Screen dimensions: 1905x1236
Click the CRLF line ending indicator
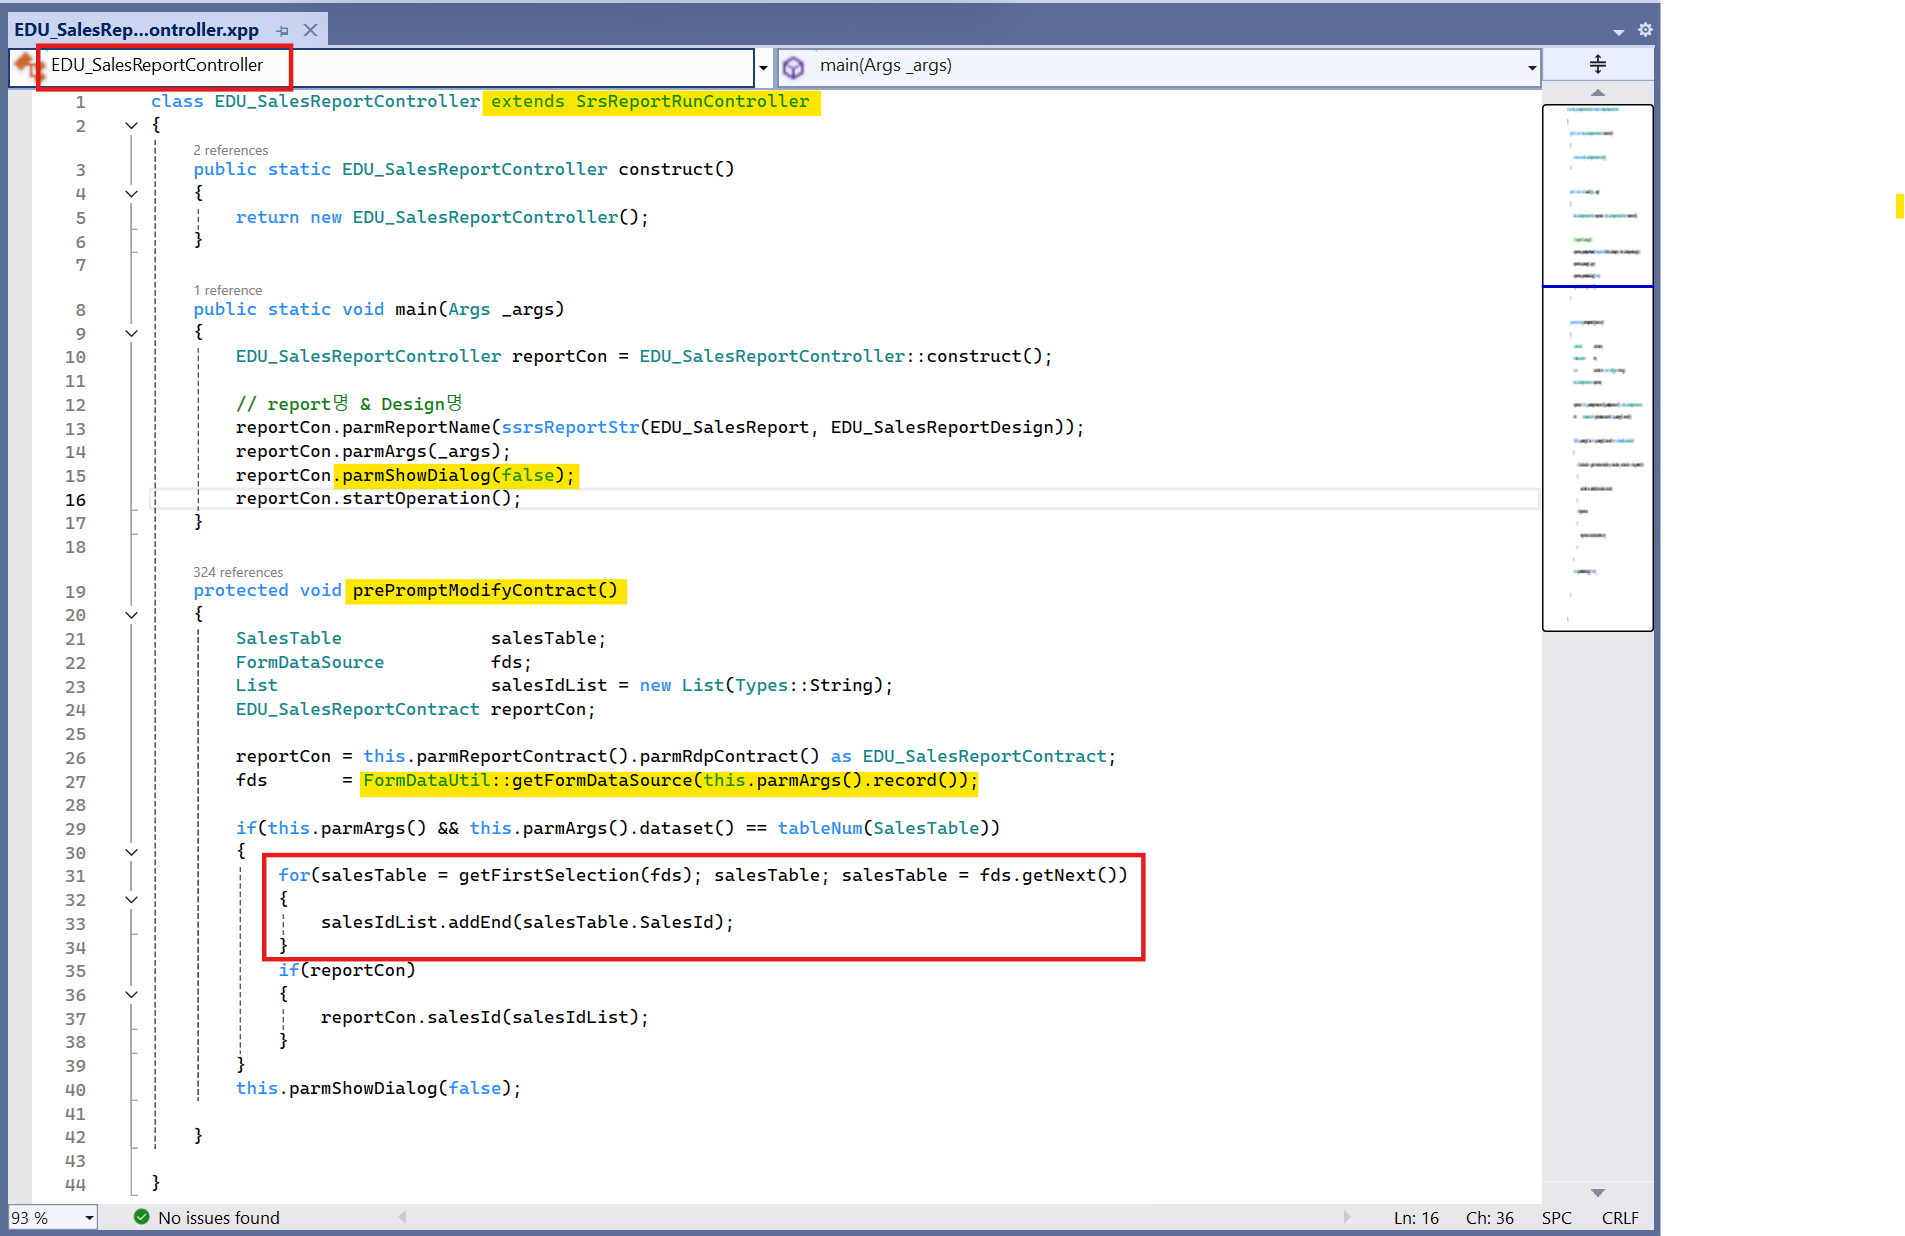pyautogui.click(x=1619, y=1217)
